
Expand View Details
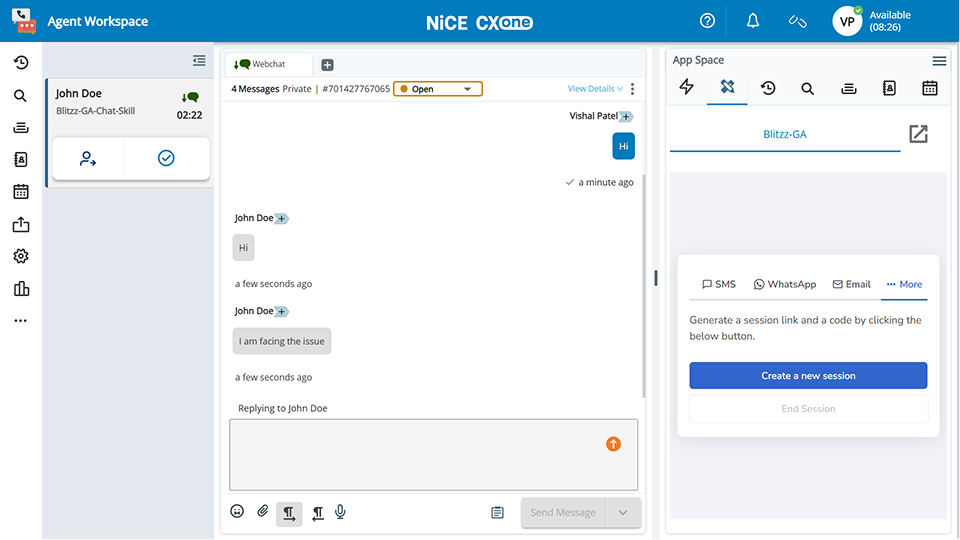[595, 89]
